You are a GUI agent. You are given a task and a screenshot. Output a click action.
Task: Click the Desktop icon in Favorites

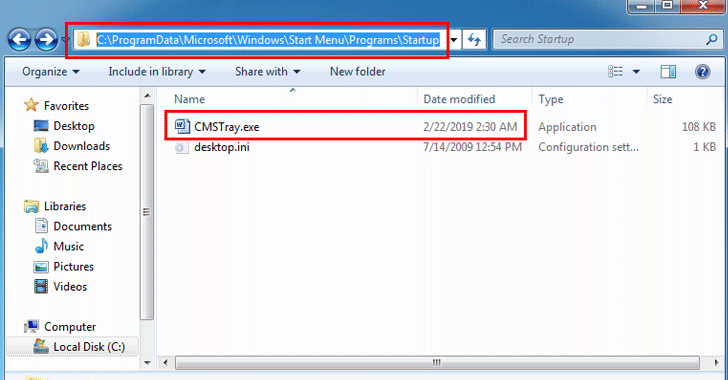click(x=41, y=126)
